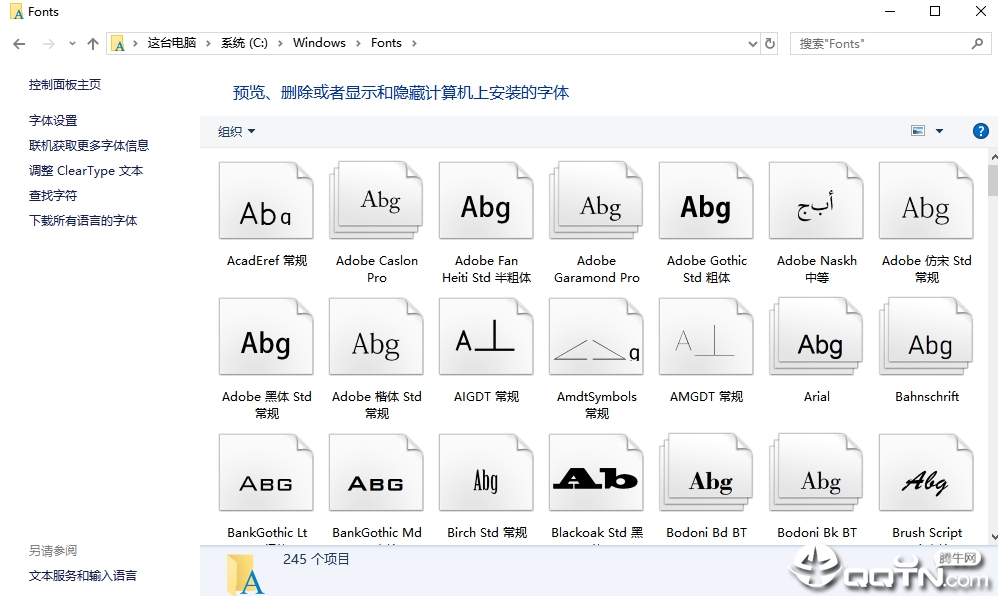This screenshot has height=596, width=998.
Task: Open 调整 ClearType 文本 link
Action: (x=86, y=171)
